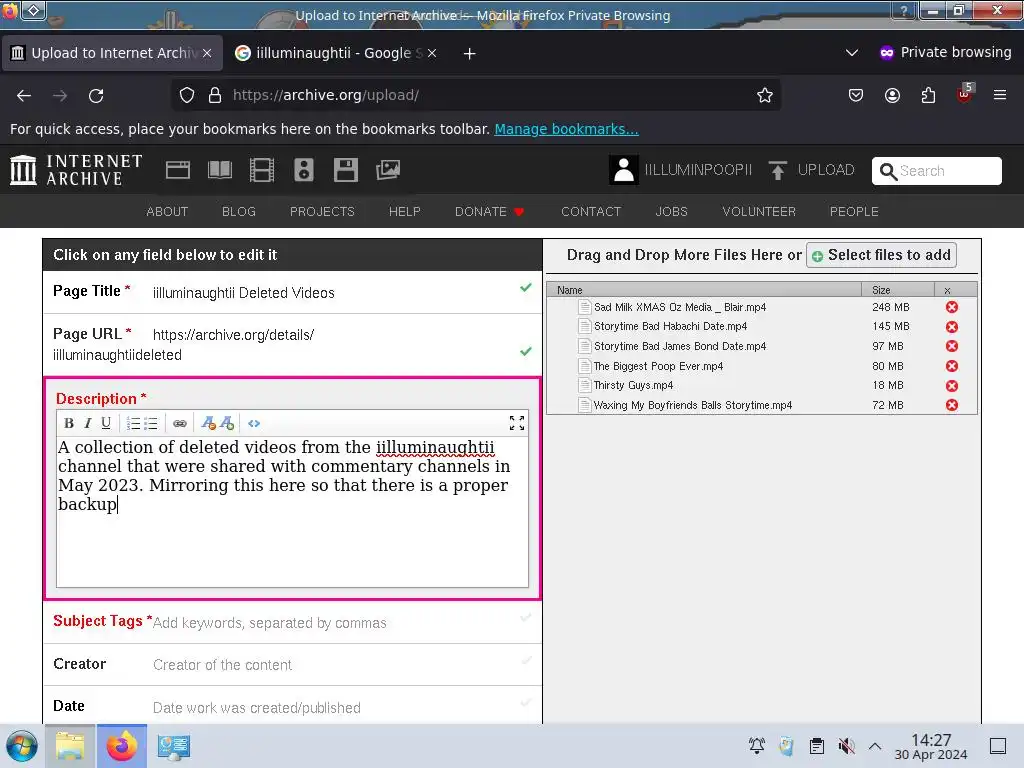Screen dimensions: 1024x768
Task: List all tabs dropdown arrow
Action: [x=852, y=53]
